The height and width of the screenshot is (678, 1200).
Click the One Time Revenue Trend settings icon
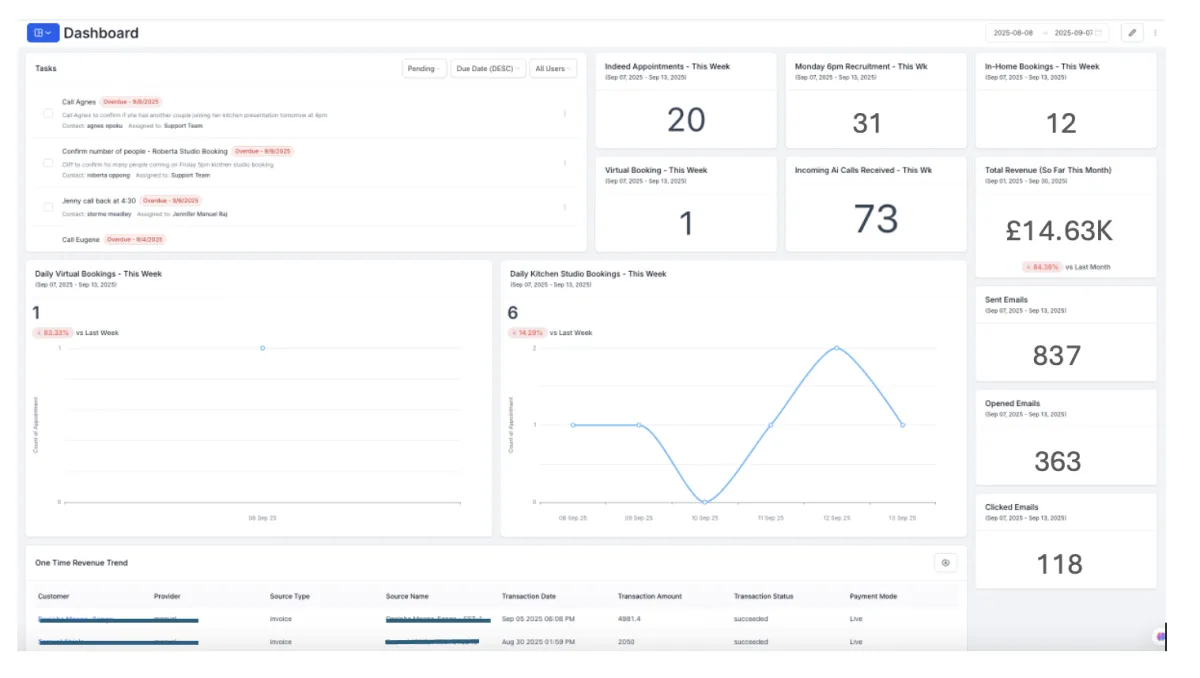[x=945, y=563]
